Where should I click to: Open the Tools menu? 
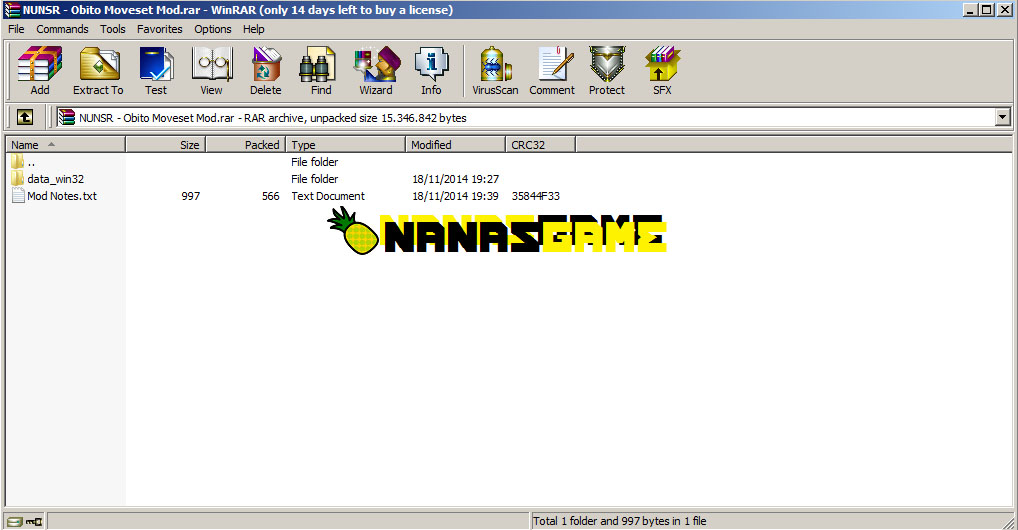click(112, 29)
